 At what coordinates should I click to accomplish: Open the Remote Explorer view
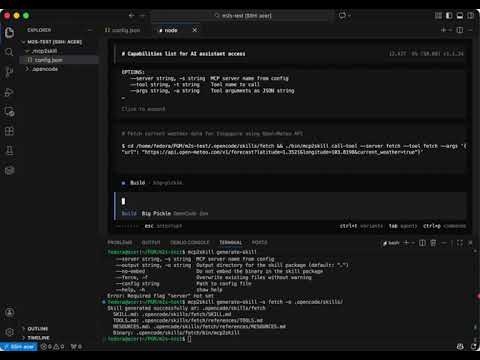click(9, 112)
